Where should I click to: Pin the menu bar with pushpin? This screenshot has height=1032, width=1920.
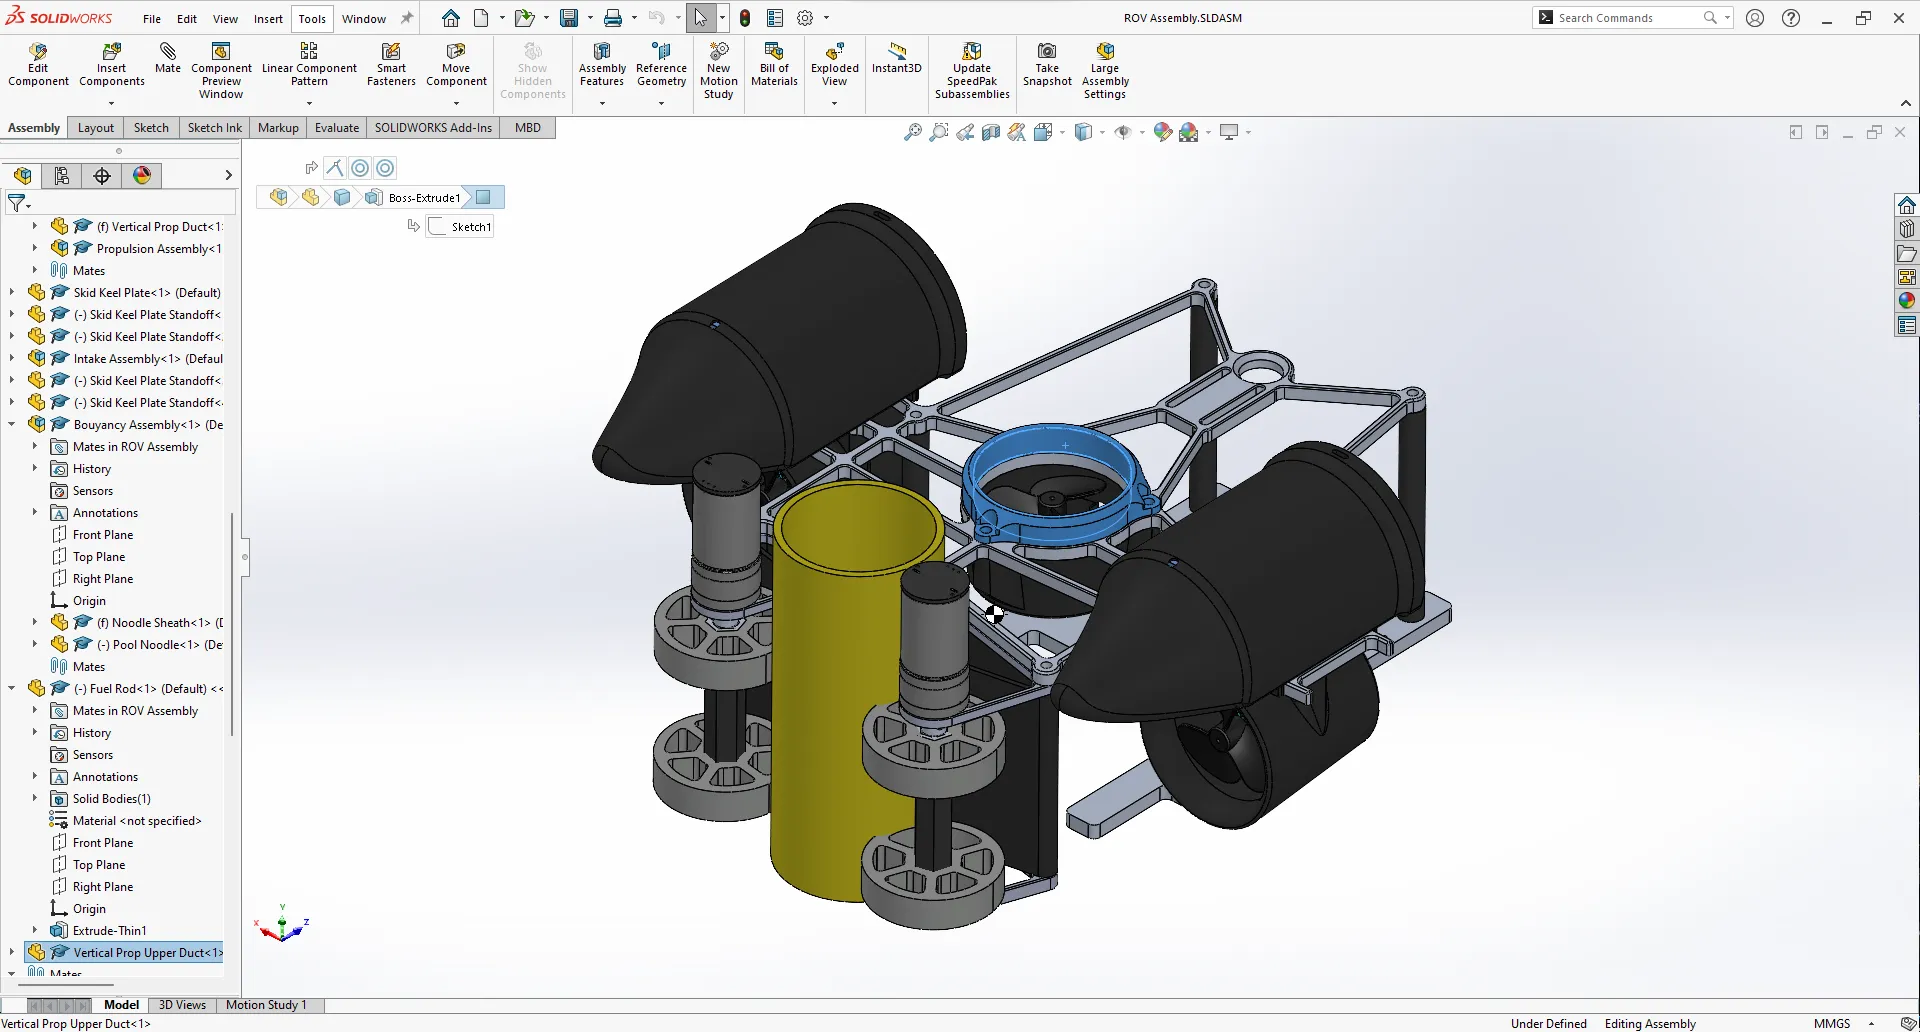click(x=407, y=18)
